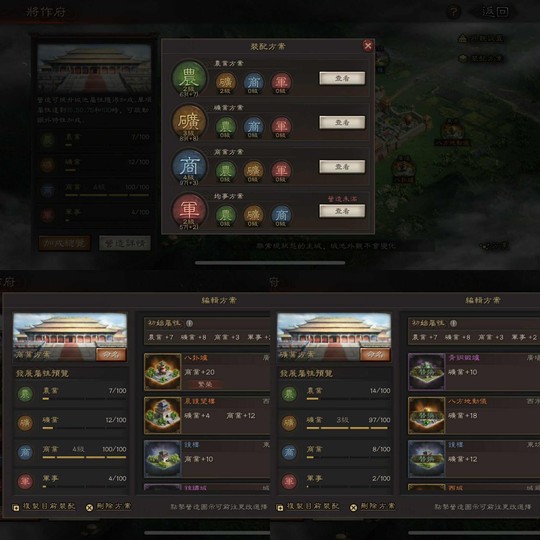The image size is (540, 540).
Task: Click 查看 button for the 商業方案 row
Action: (342, 167)
